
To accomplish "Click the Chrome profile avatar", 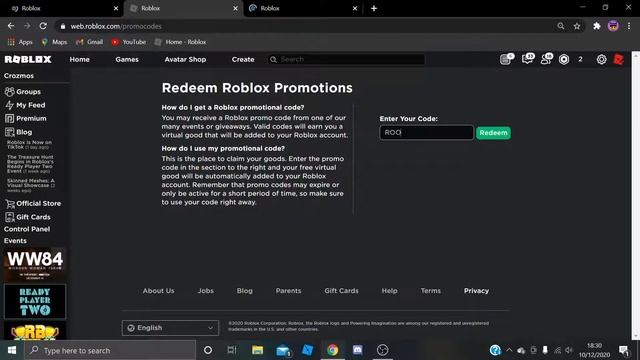I will tap(613, 26).
